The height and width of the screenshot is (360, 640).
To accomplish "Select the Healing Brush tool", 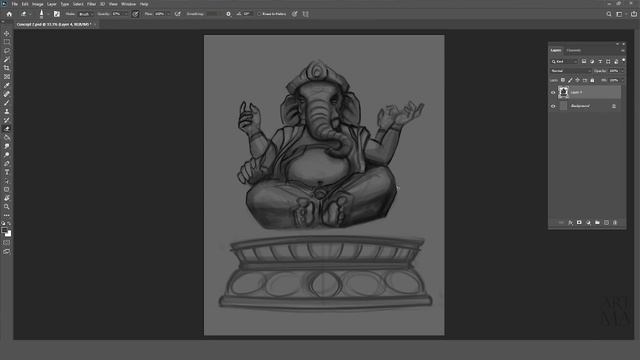I will click(x=7, y=94).
